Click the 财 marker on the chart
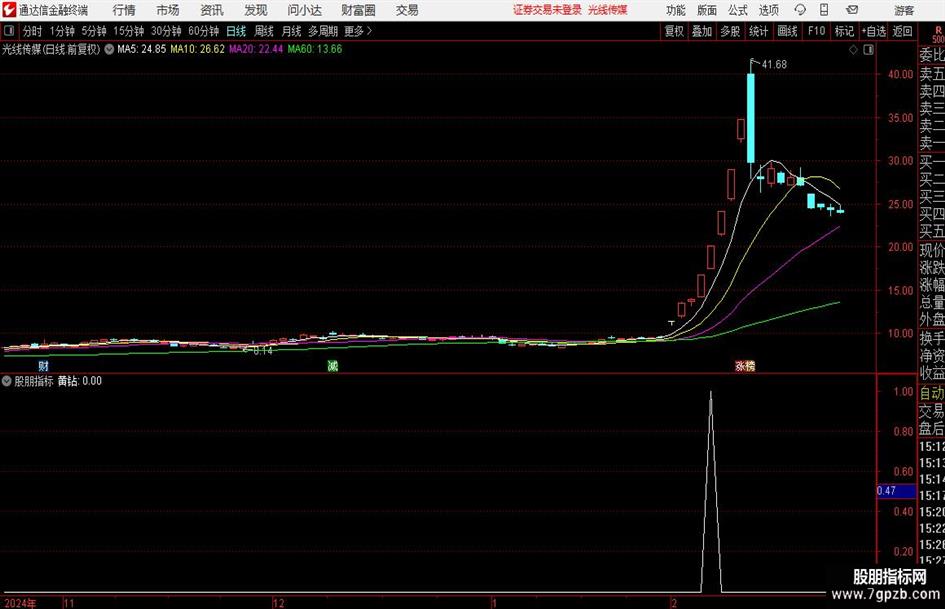 pos(43,366)
